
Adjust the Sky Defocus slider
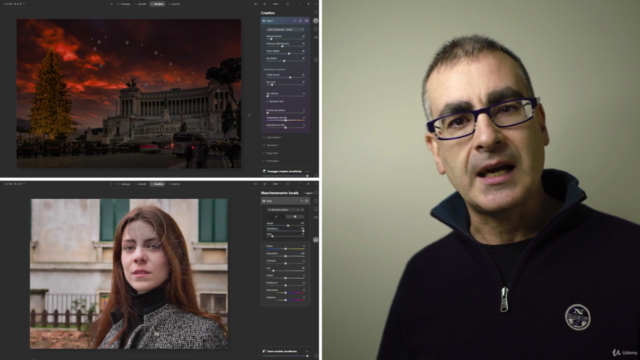coord(285,96)
